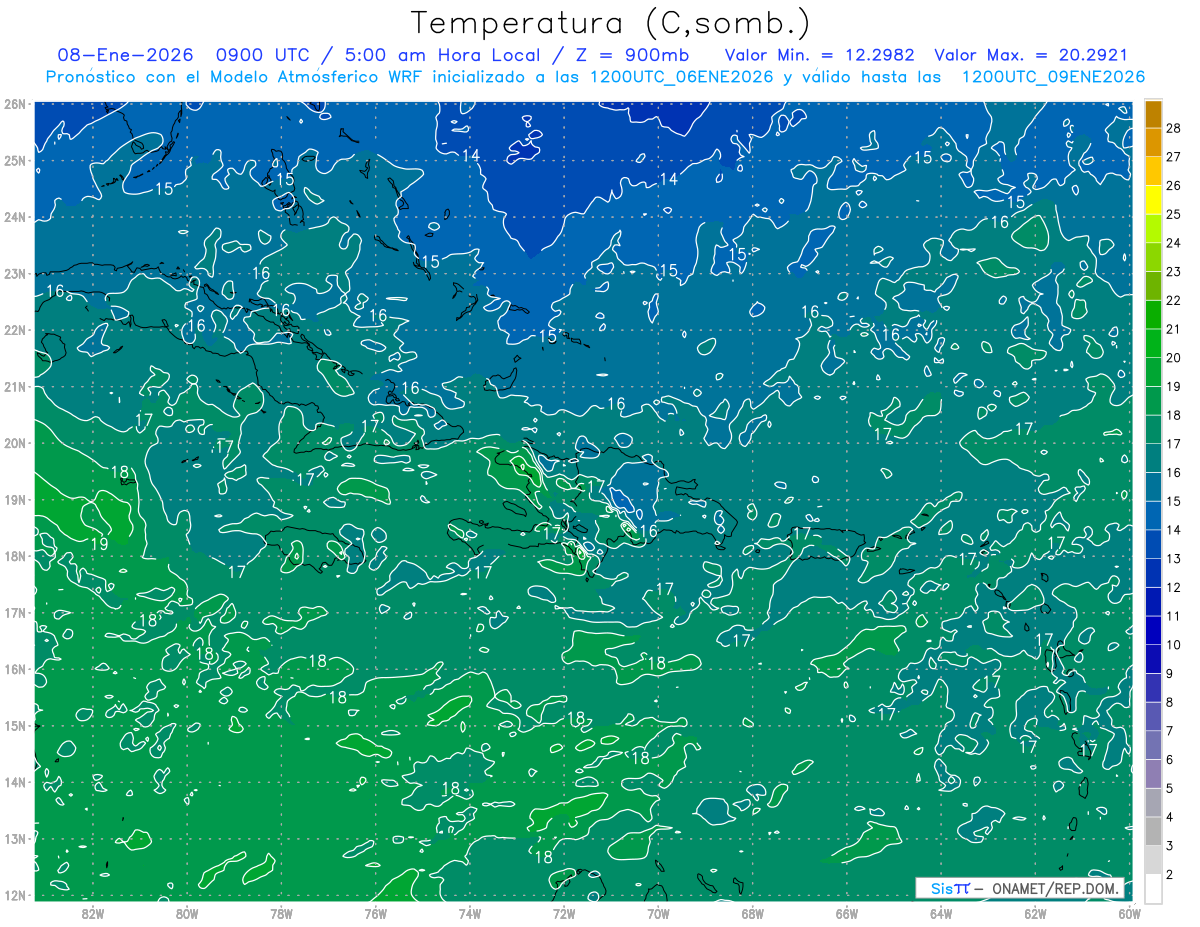Viewport: 1200px width, 927px height.
Task: Click the colorbar label '6'
Action: coord(1169,760)
